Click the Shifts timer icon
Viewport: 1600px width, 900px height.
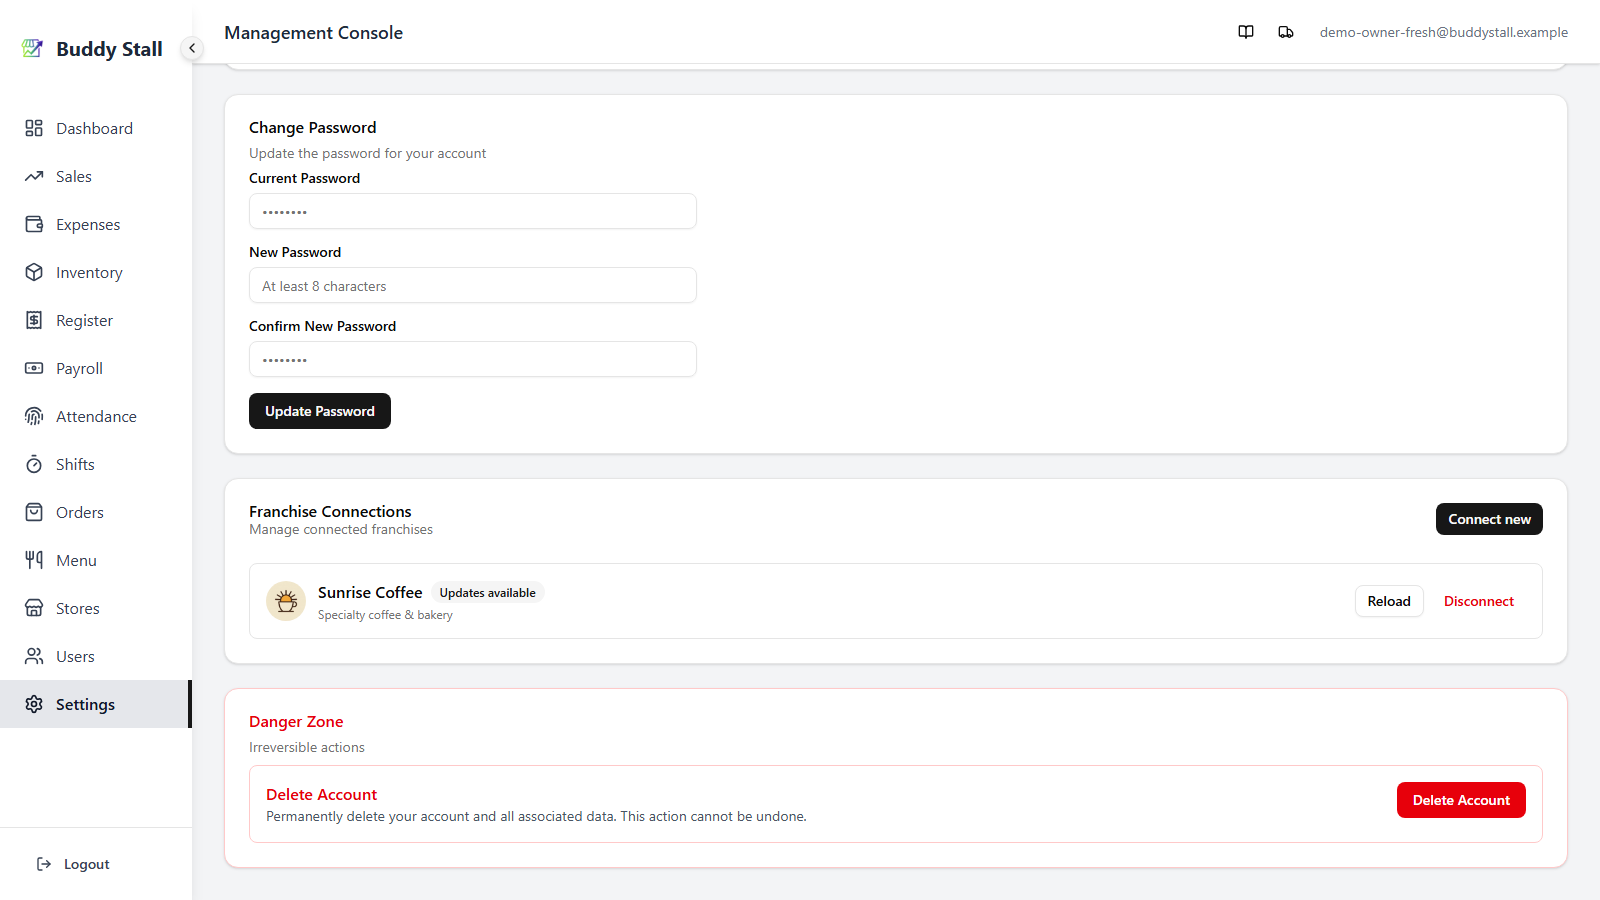tap(34, 464)
